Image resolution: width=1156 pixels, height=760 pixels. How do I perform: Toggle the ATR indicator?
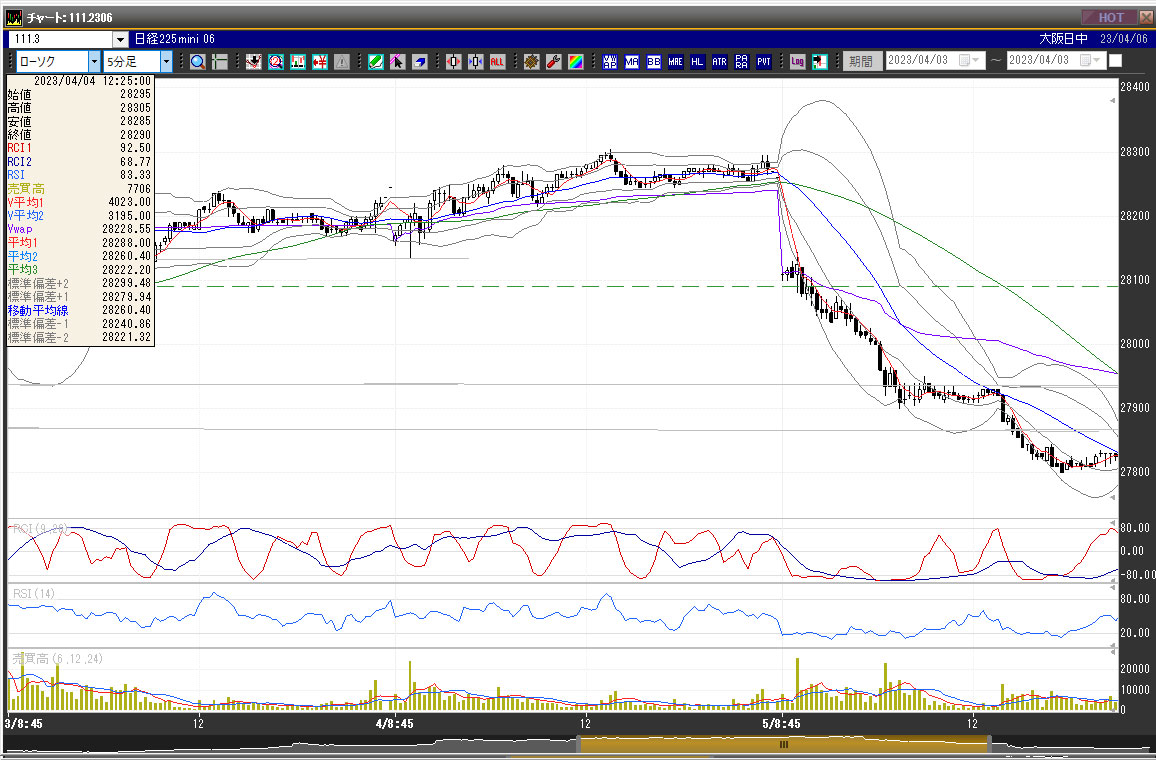(720, 62)
